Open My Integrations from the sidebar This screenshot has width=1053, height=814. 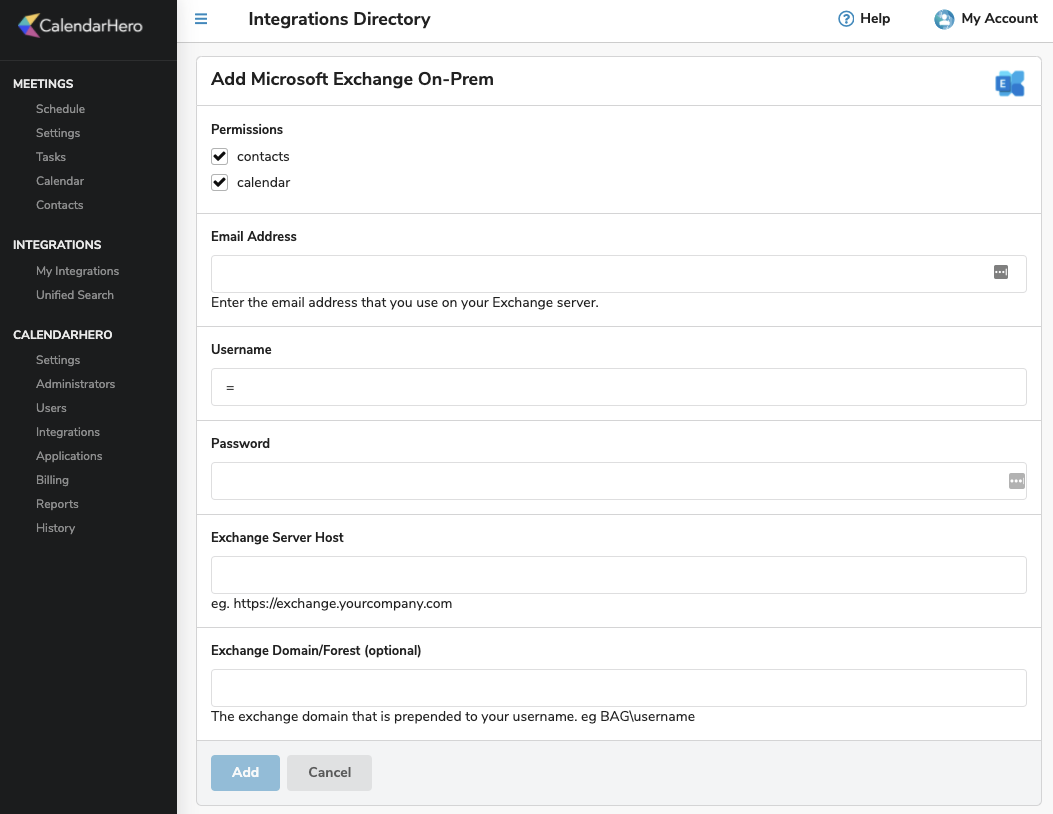77,271
